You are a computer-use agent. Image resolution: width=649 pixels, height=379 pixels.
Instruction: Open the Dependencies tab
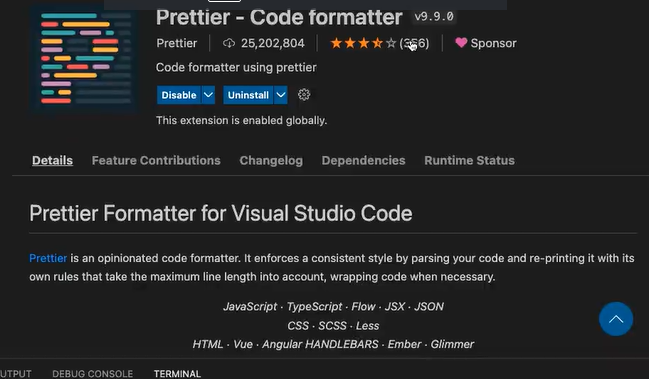[363, 161]
